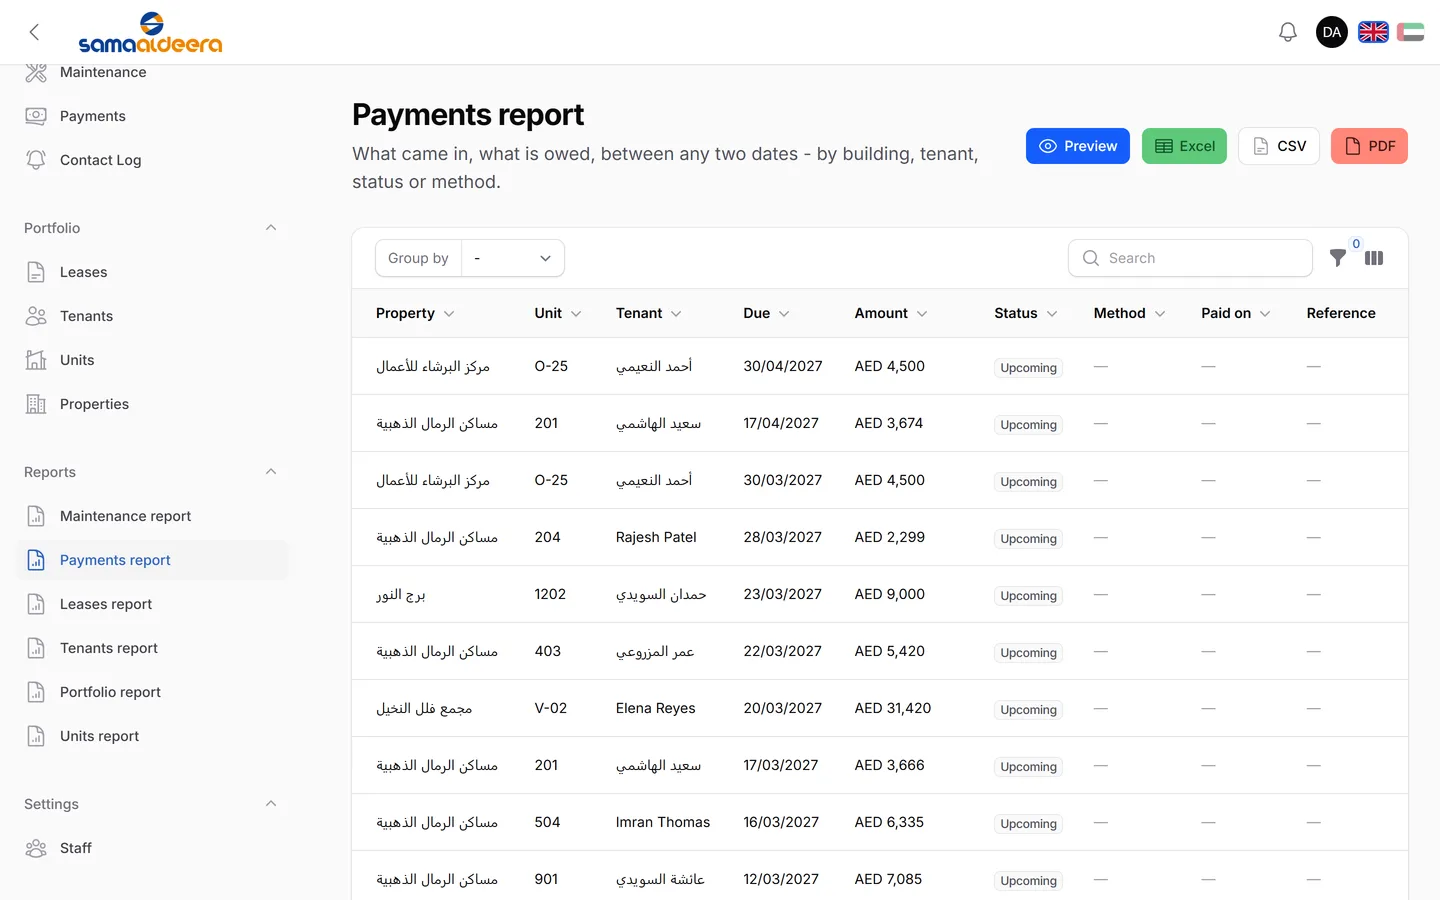Screen dimensions: 1440x900
Task: Open the Tenant column header chevron
Action: 676,314
